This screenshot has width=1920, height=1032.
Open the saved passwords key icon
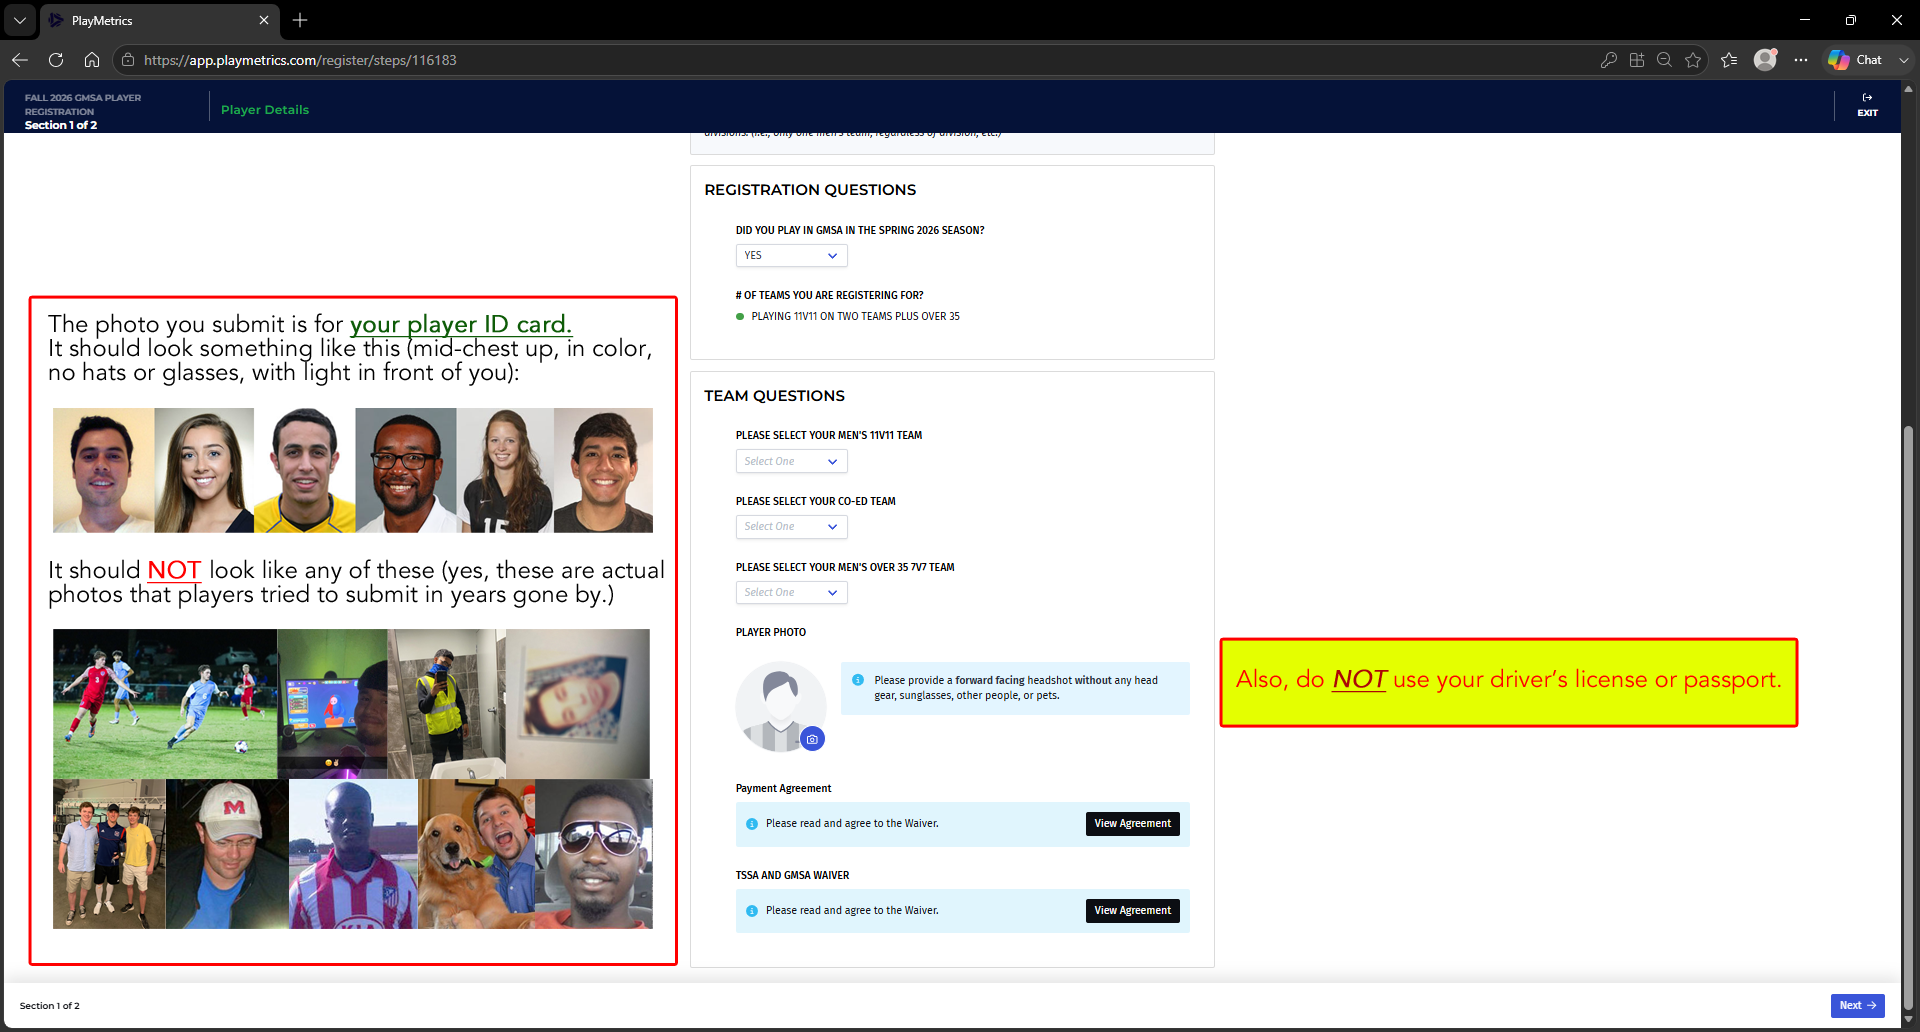tap(1608, 60)
